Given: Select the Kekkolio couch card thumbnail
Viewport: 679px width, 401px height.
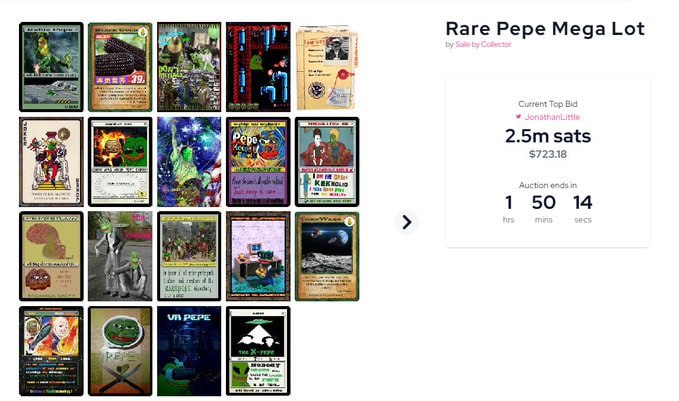Looking at the screenshot, I should (x=327, y=162).
